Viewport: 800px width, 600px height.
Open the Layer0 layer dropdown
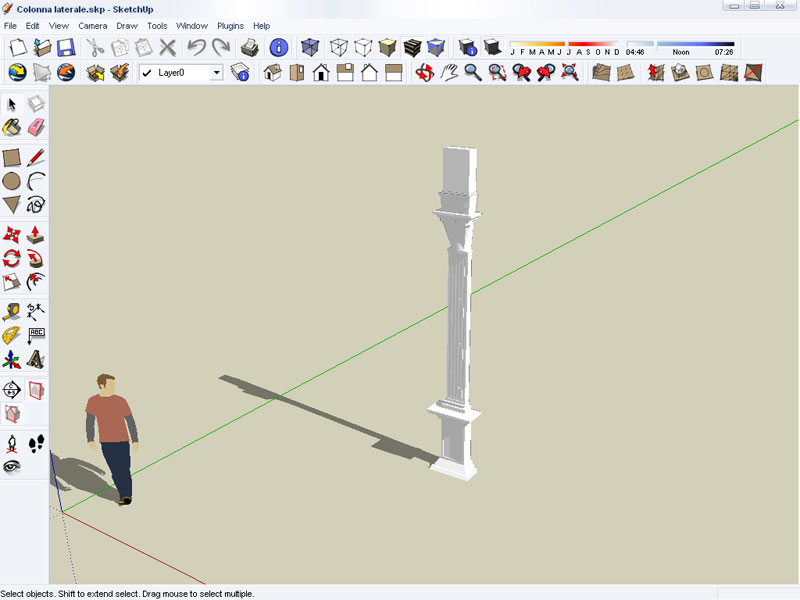216,73
